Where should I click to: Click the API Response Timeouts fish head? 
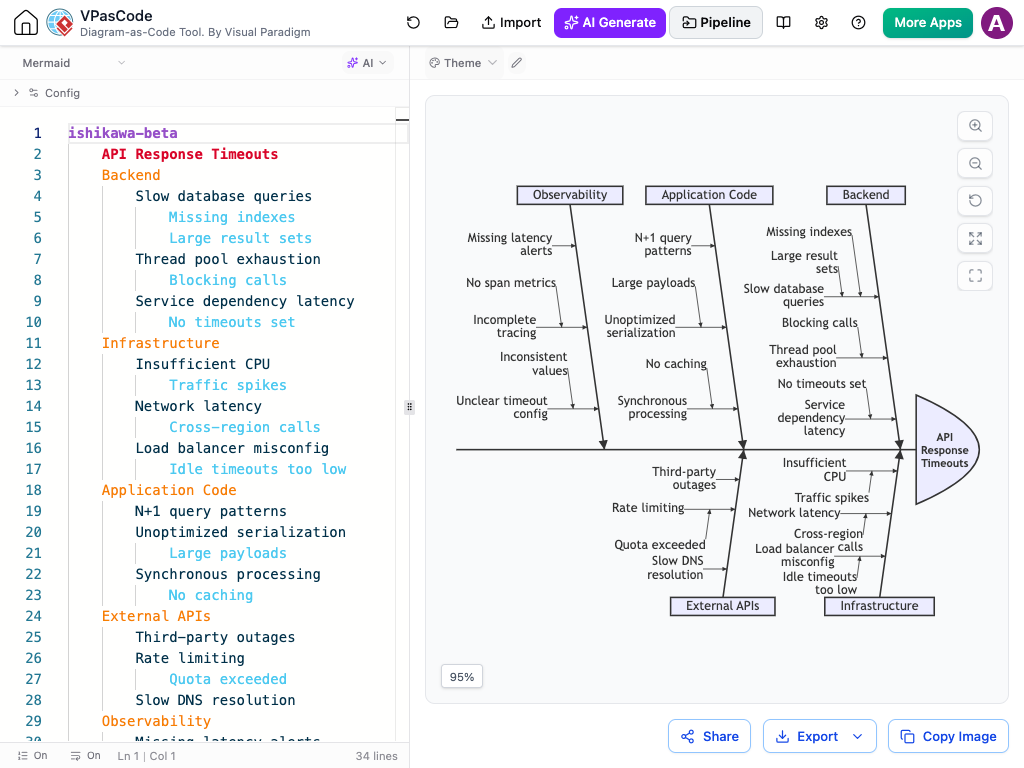click(946, 450)
